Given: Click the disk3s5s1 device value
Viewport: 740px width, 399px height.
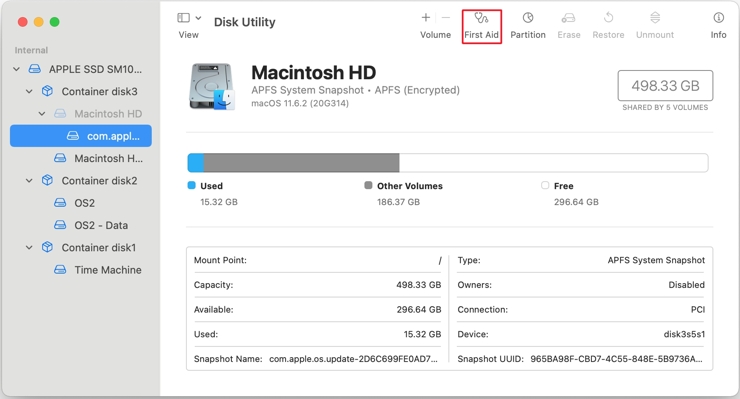Looking at the screenshot, I should click(x=684, y=334).
